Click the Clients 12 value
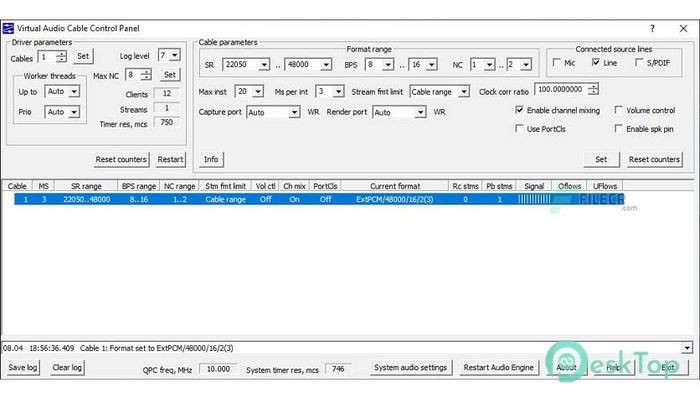 [x=167, y=93]
